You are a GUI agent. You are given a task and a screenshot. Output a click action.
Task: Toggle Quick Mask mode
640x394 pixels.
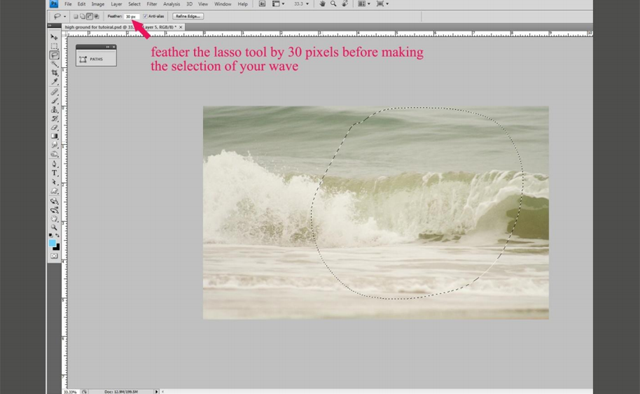pyautogui.click(x=54, y=256)
